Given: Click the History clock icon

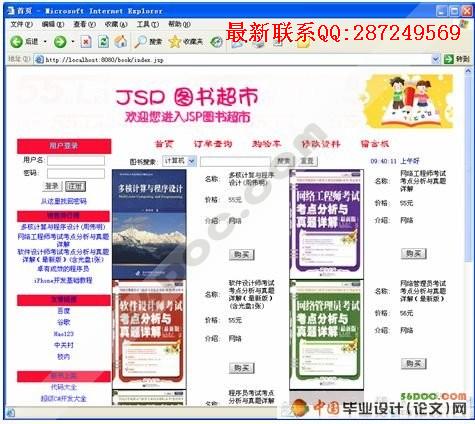Looking at the screenshot, I should (x=216, y=42).
